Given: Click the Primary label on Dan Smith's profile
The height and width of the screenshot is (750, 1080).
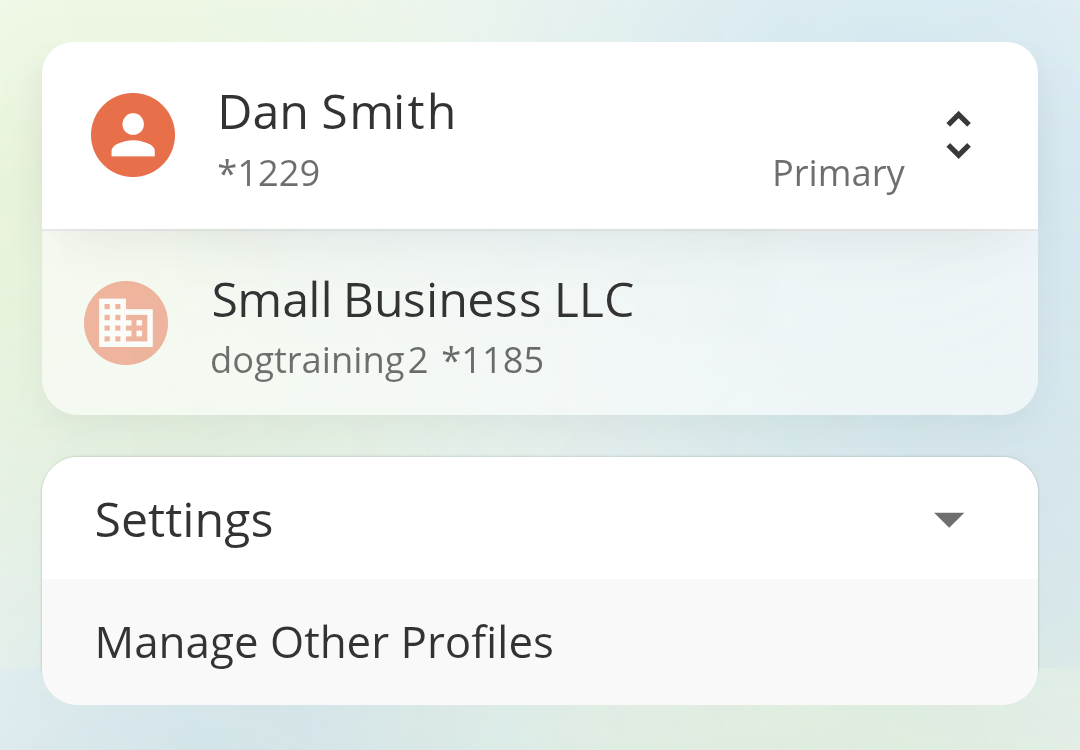Looking at the screenshot, I should pos(838,174).
